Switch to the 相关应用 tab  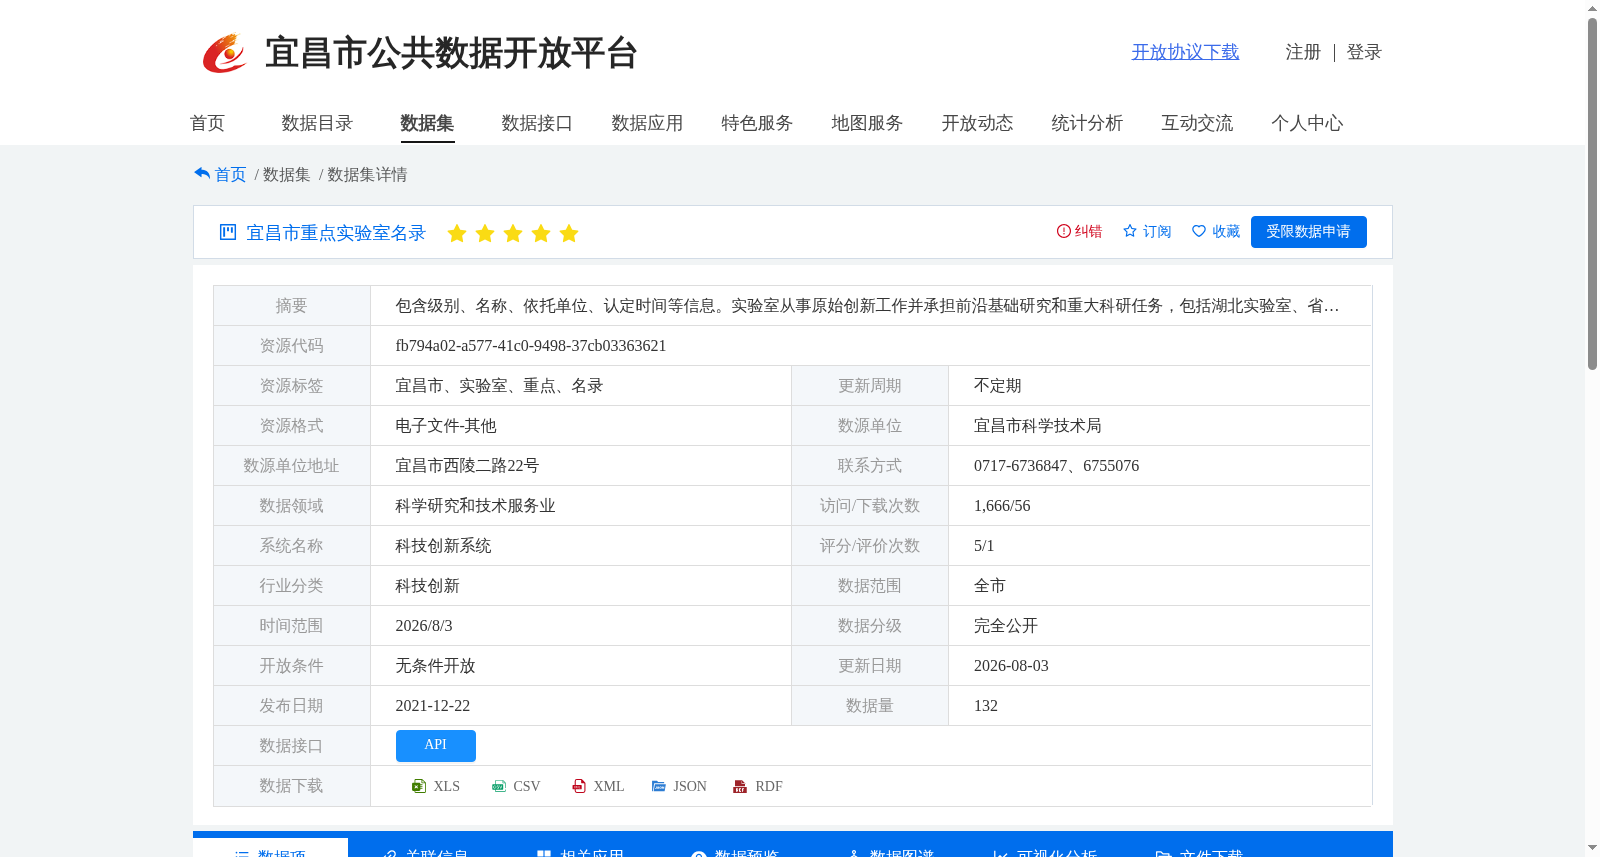pos(580,850)
